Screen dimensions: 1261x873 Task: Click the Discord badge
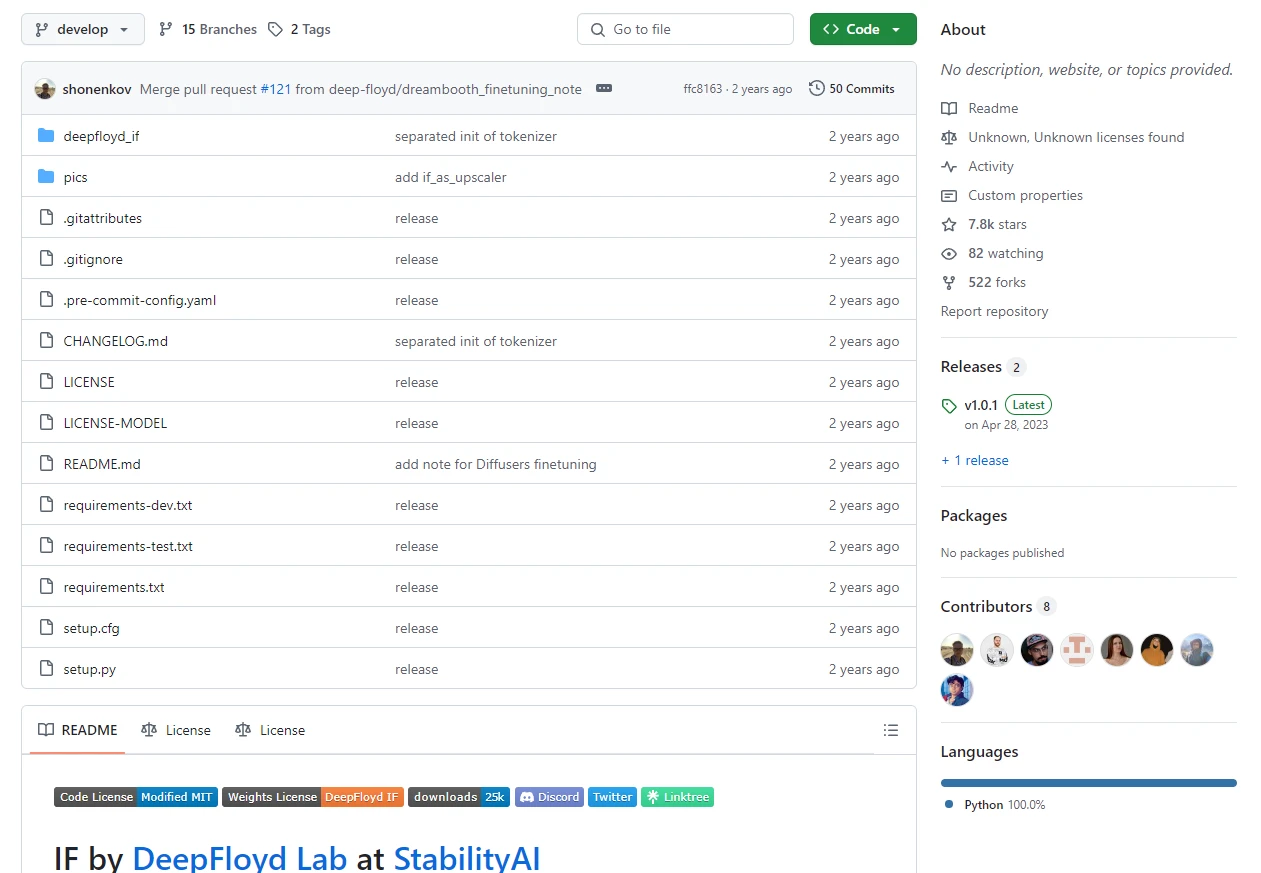(x=549, y=797)
